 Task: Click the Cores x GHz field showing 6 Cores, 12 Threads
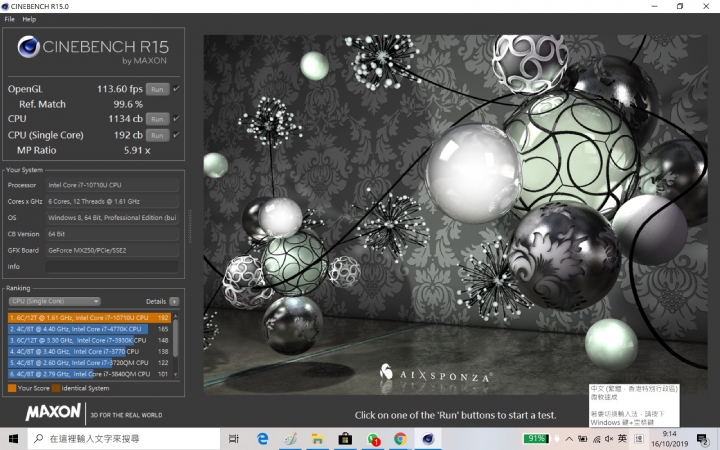coord(112,201)
